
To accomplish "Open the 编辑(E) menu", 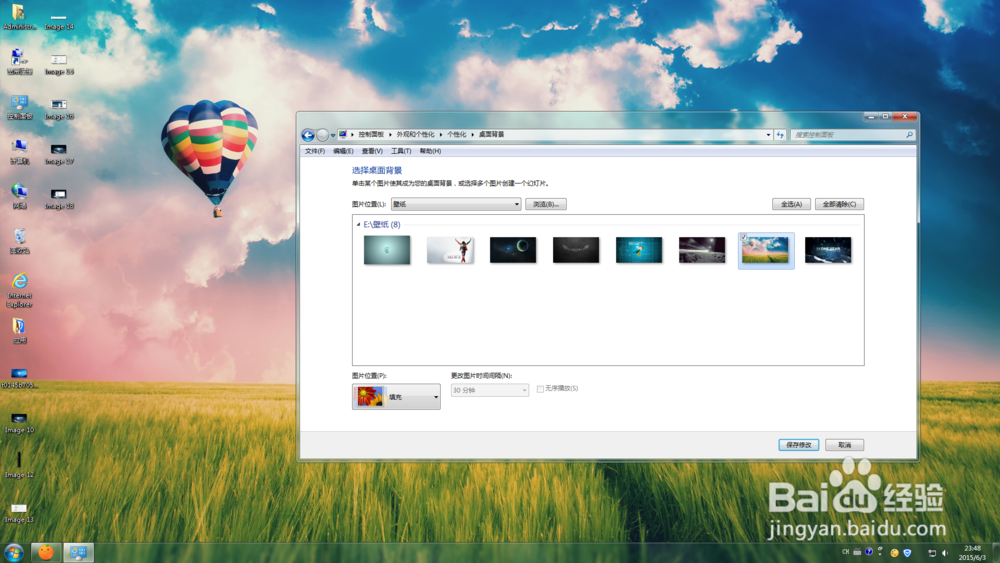I will point(343,151).
